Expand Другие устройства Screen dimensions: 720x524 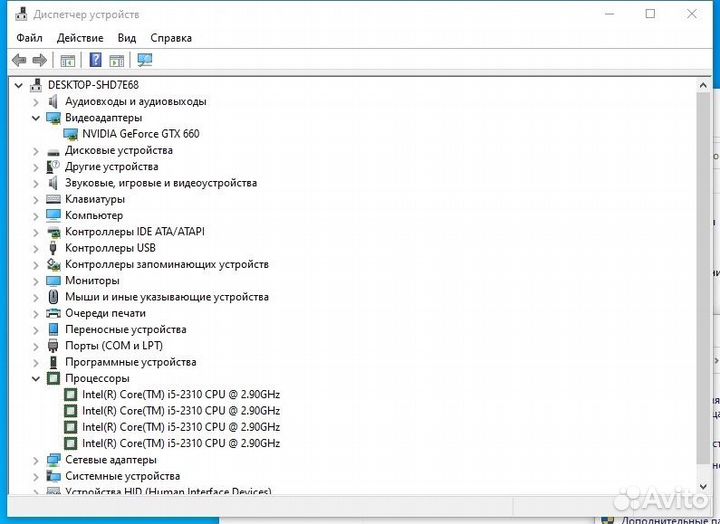(x=36, y=167)
